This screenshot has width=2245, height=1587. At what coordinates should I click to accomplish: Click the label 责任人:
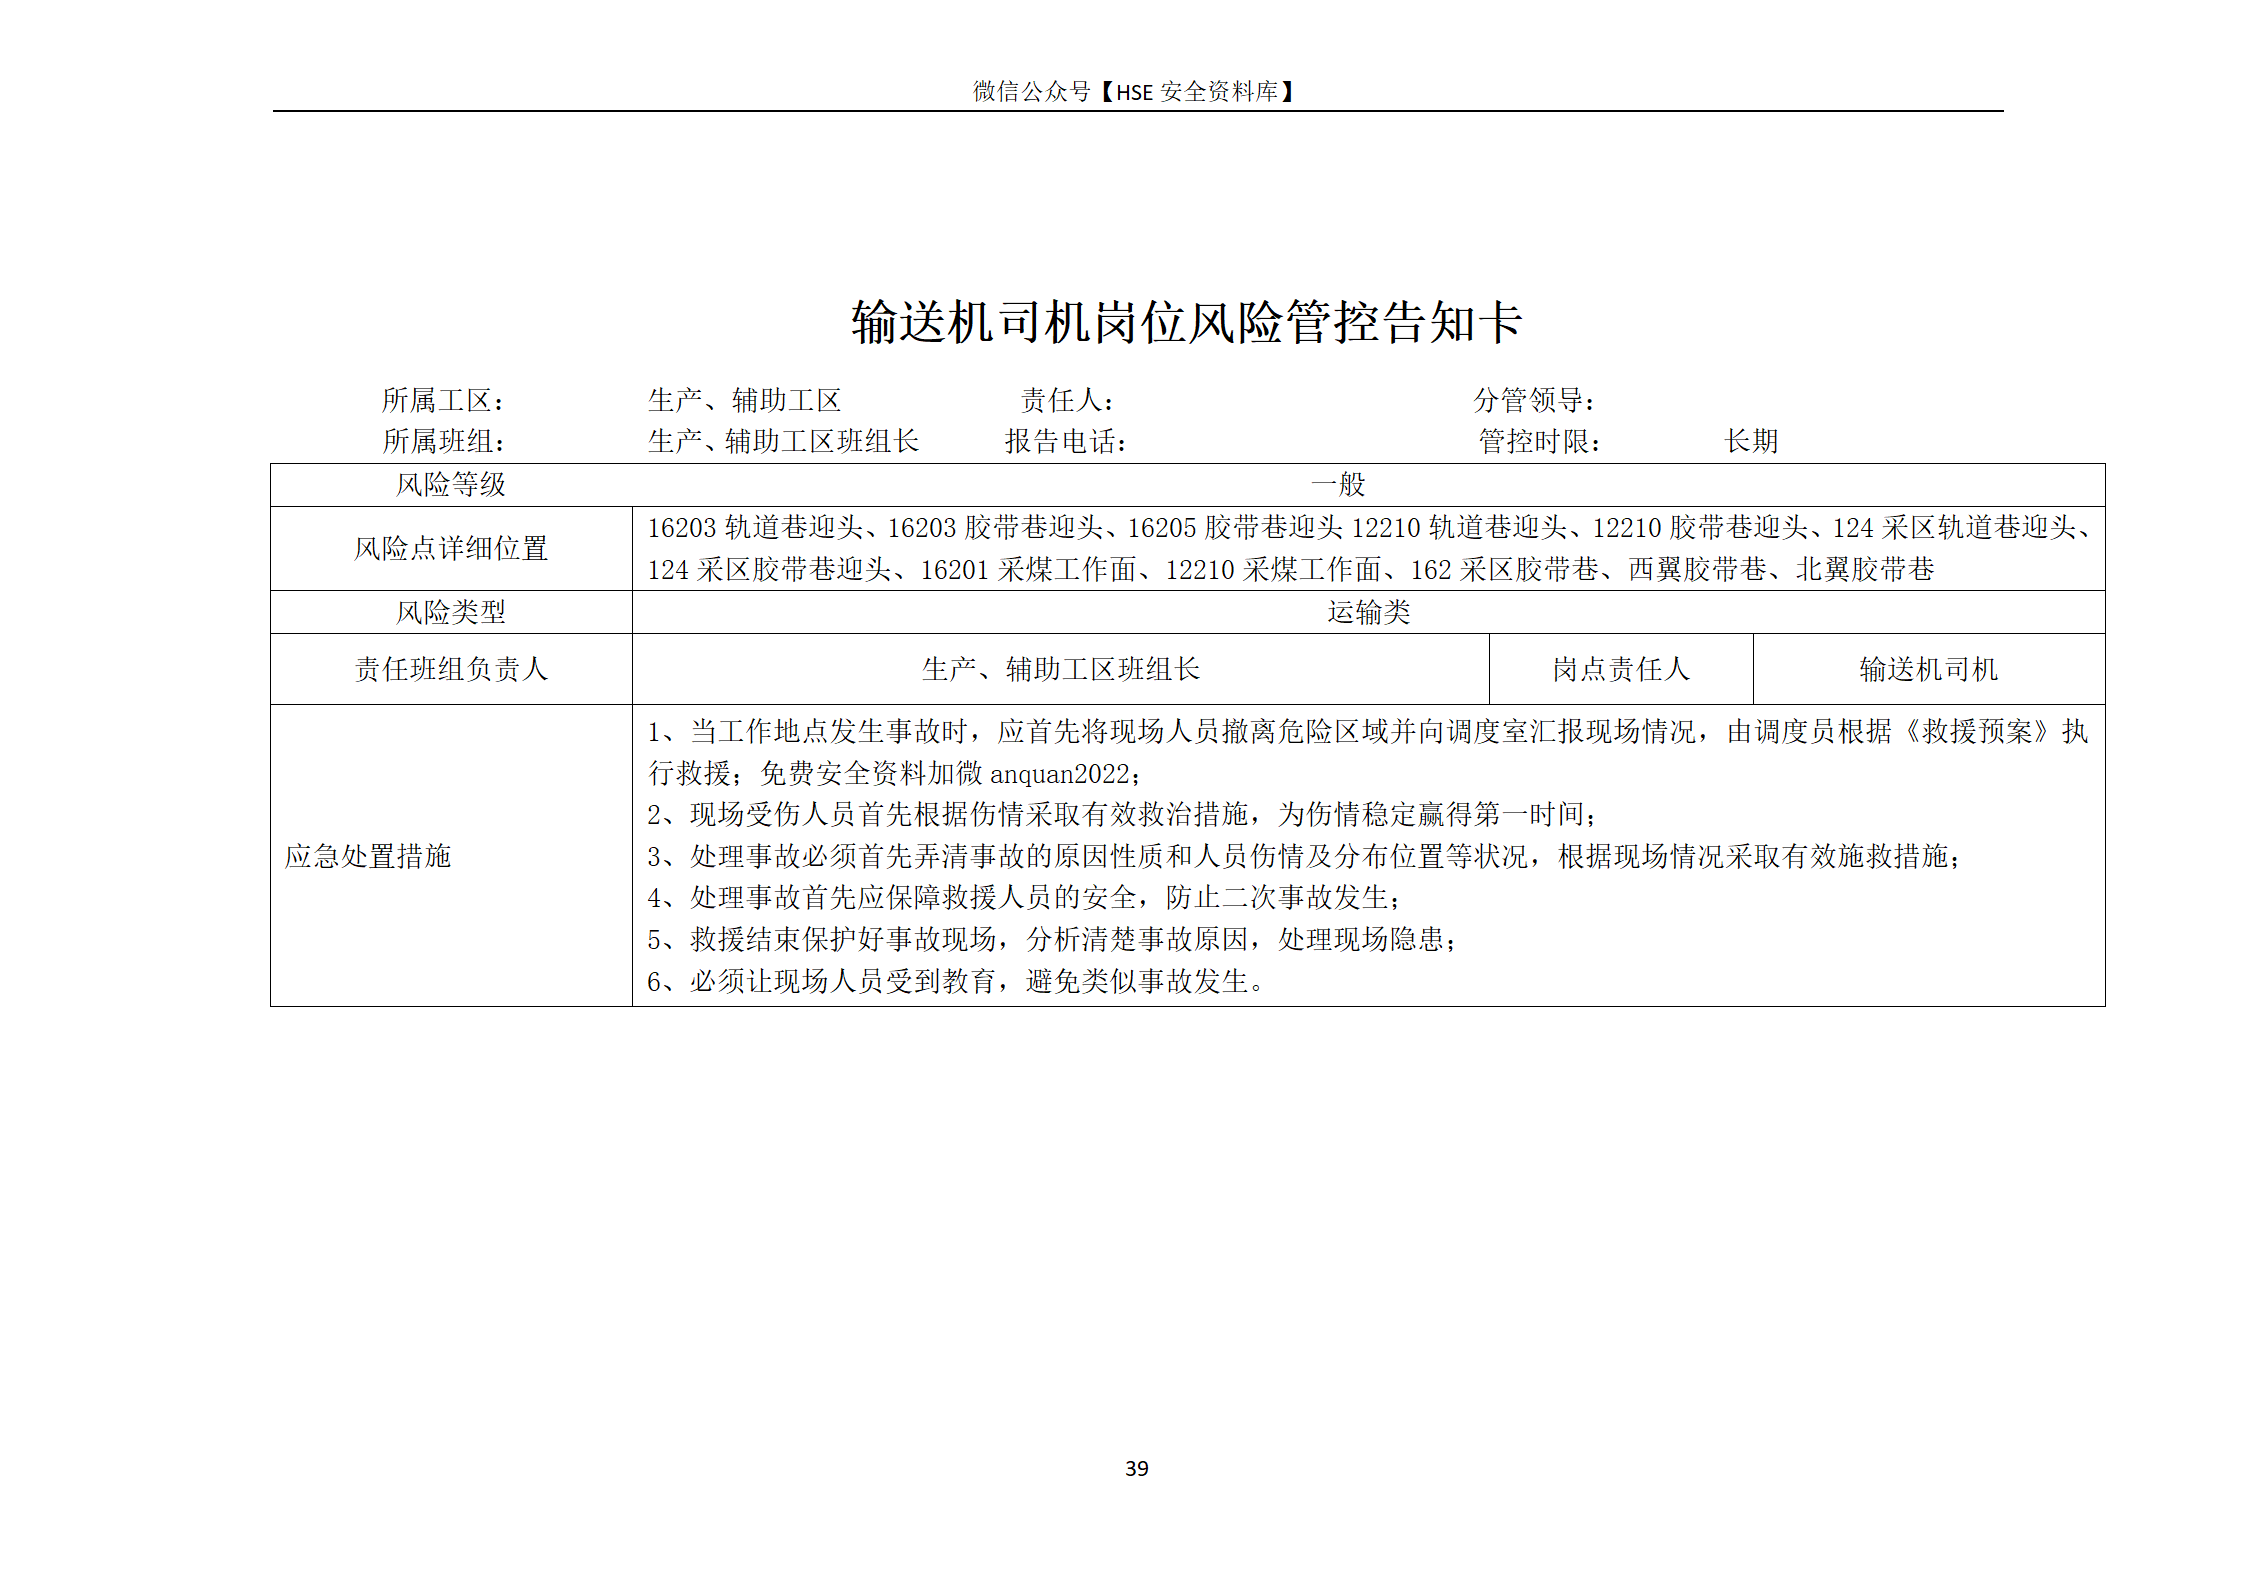pos(1067,401)
